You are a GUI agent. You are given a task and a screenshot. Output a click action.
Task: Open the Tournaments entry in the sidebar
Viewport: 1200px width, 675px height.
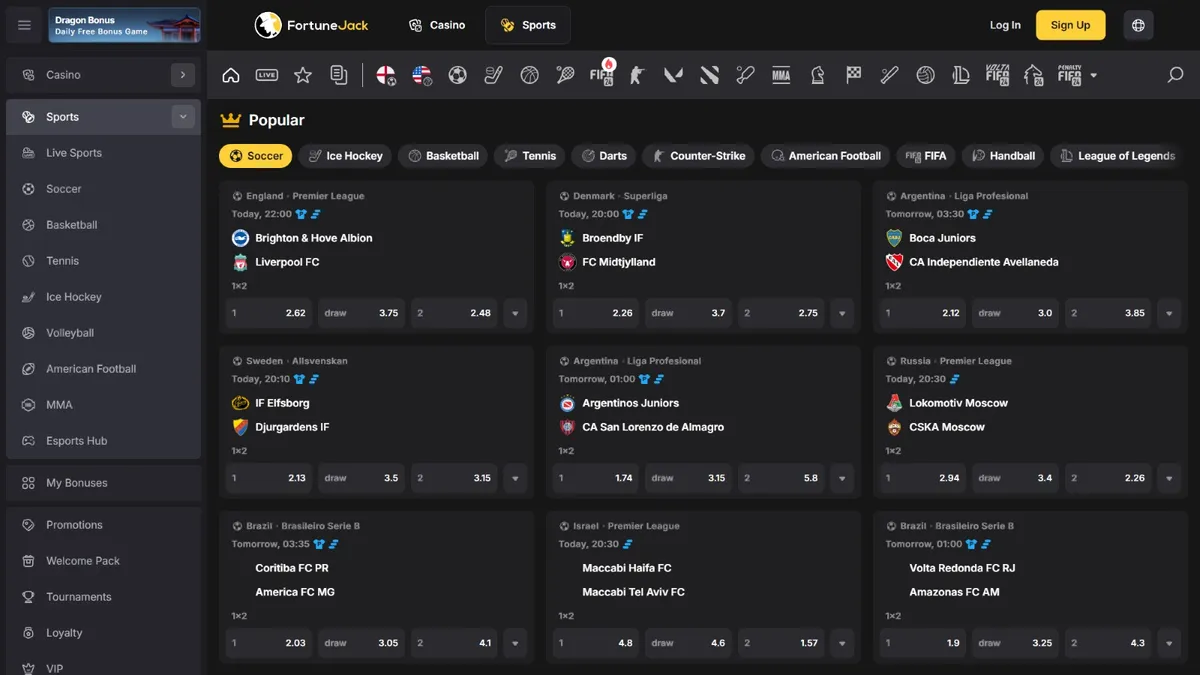point(77,596)
